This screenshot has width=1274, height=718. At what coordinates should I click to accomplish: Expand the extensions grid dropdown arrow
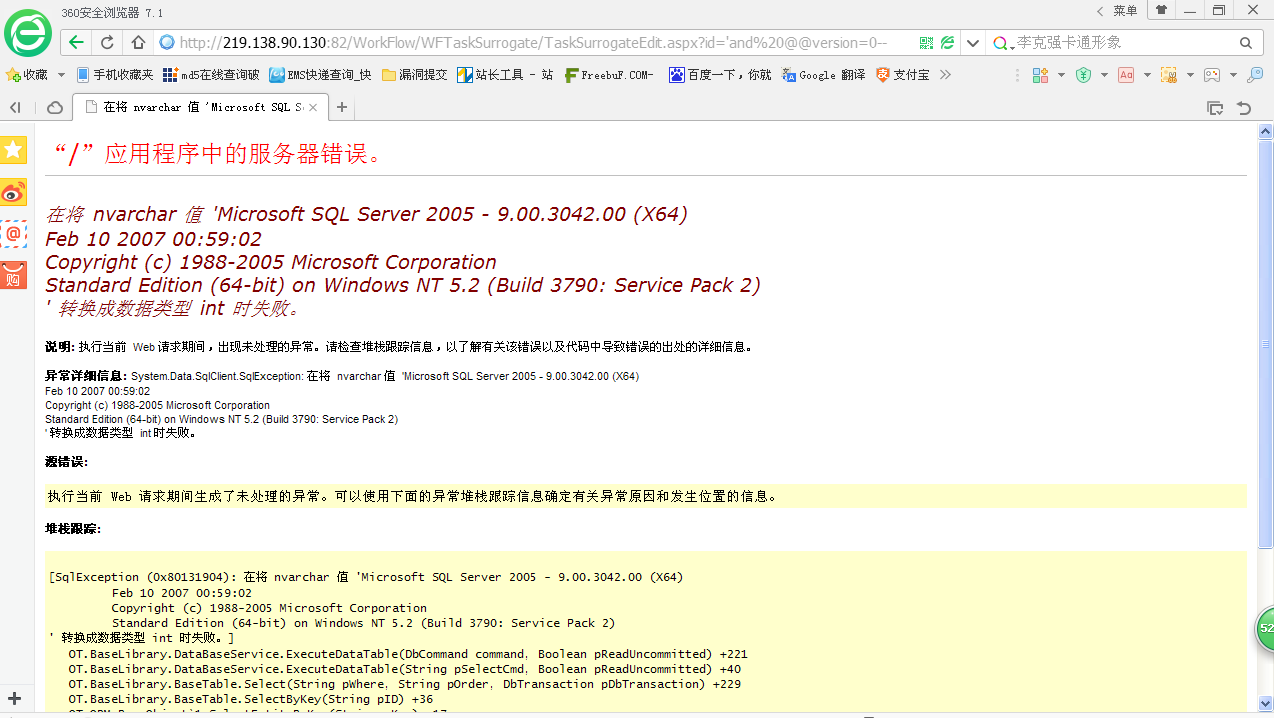1060,75
